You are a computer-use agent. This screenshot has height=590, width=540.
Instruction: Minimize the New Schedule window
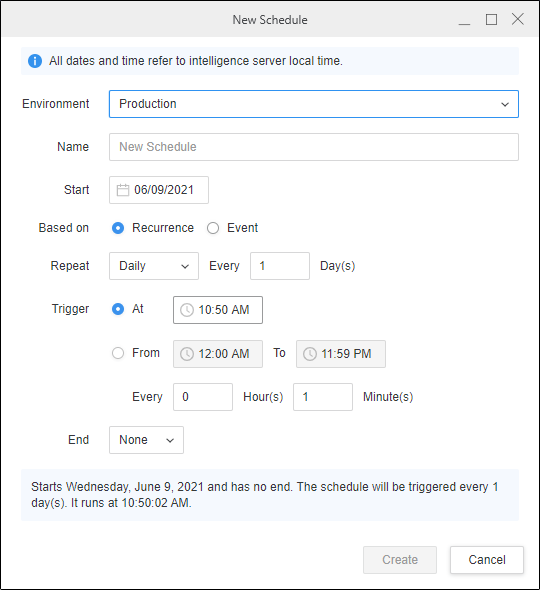[464, 20]
